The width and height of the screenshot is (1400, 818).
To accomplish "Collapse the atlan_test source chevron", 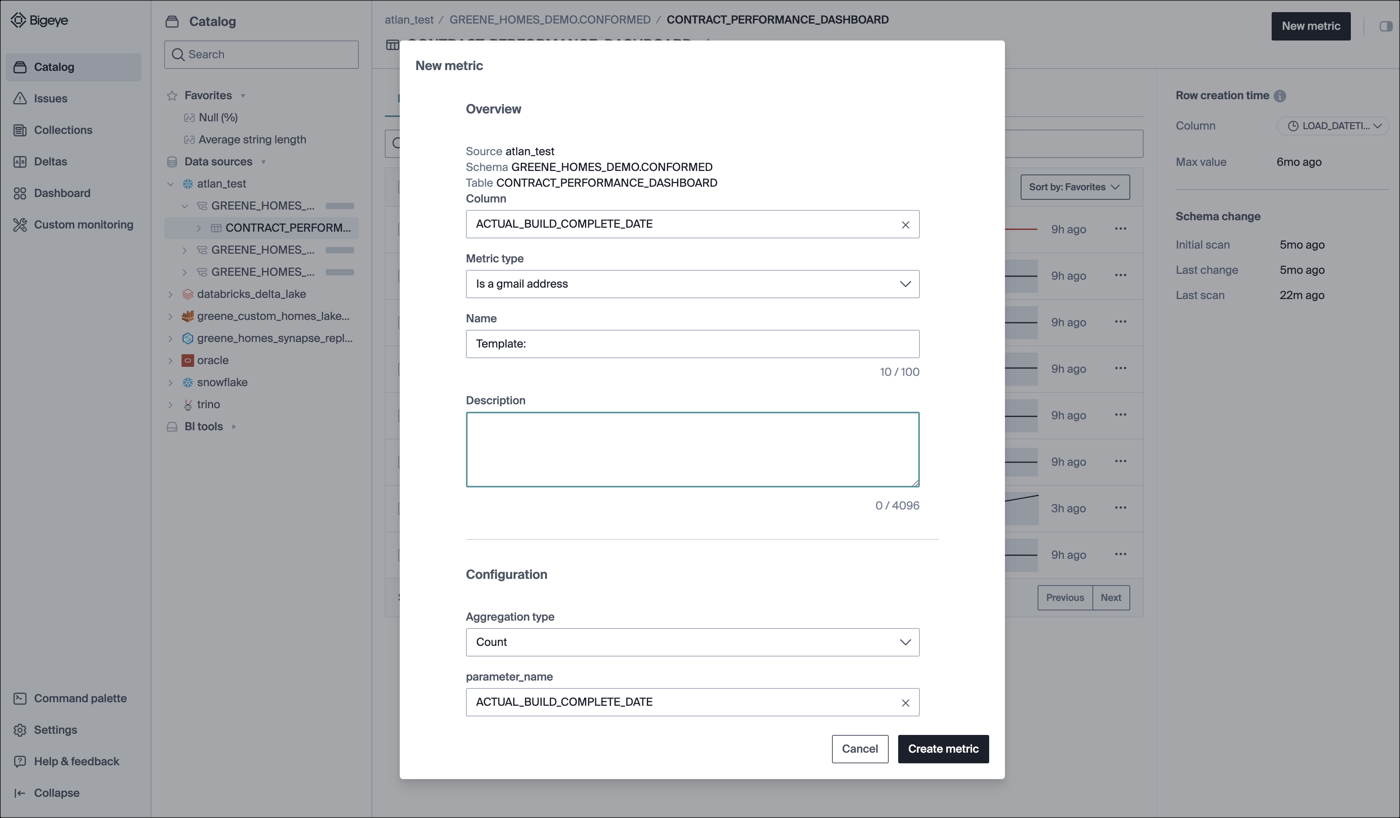I will click(x=170, y=184).
